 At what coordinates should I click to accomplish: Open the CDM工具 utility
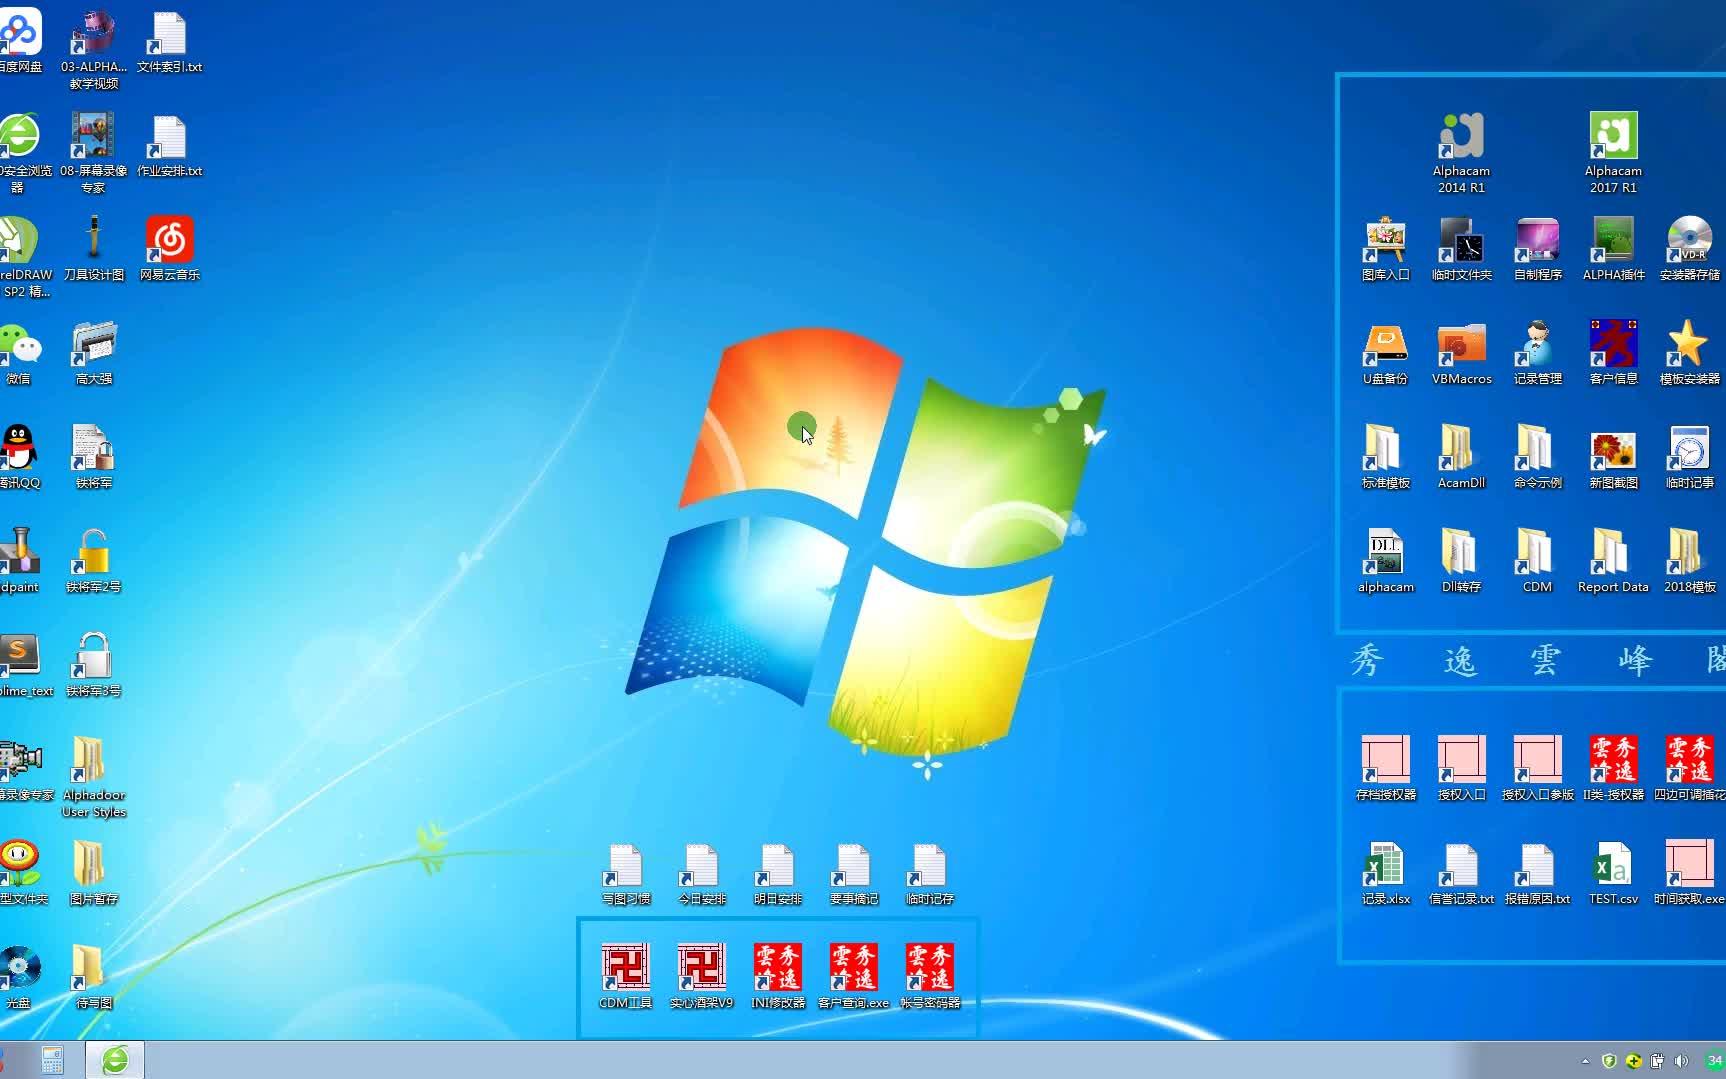tap(624, 968)
